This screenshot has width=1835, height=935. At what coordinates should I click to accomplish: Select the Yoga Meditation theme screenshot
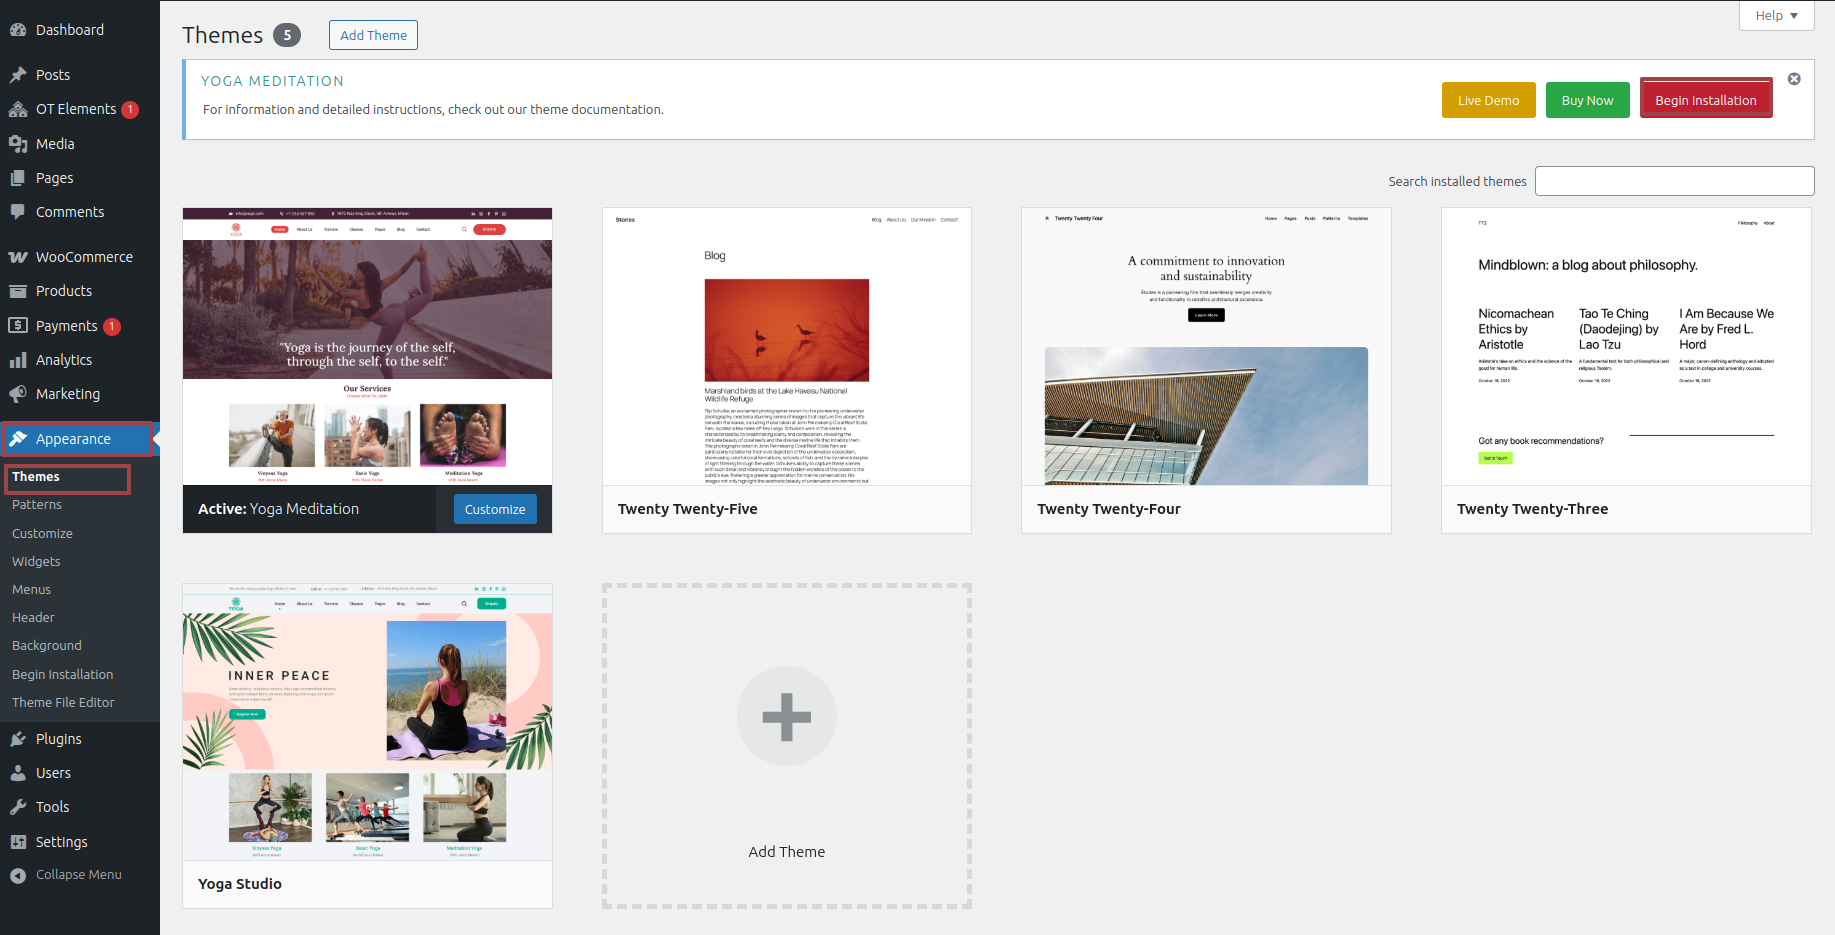point(367,346)
